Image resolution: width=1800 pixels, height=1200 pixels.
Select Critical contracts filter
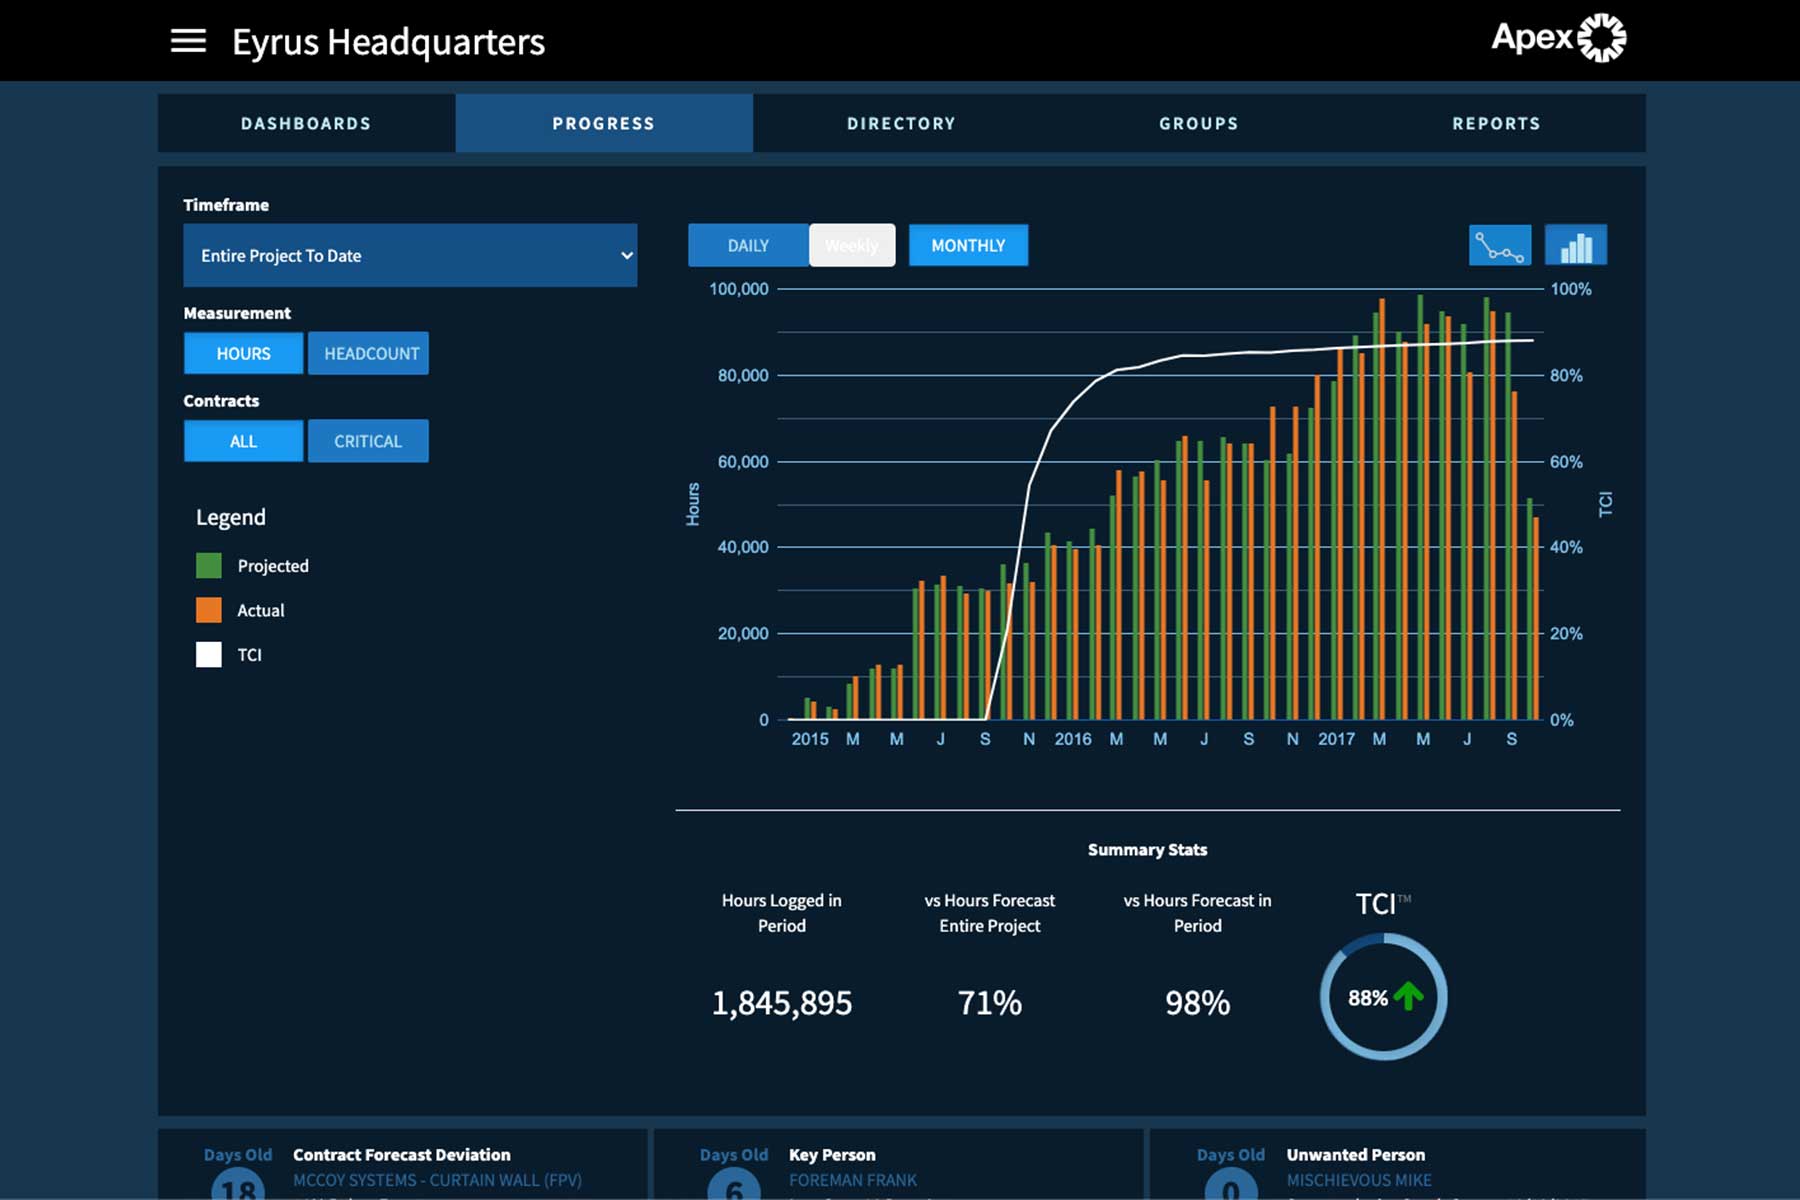click(368, 440)
